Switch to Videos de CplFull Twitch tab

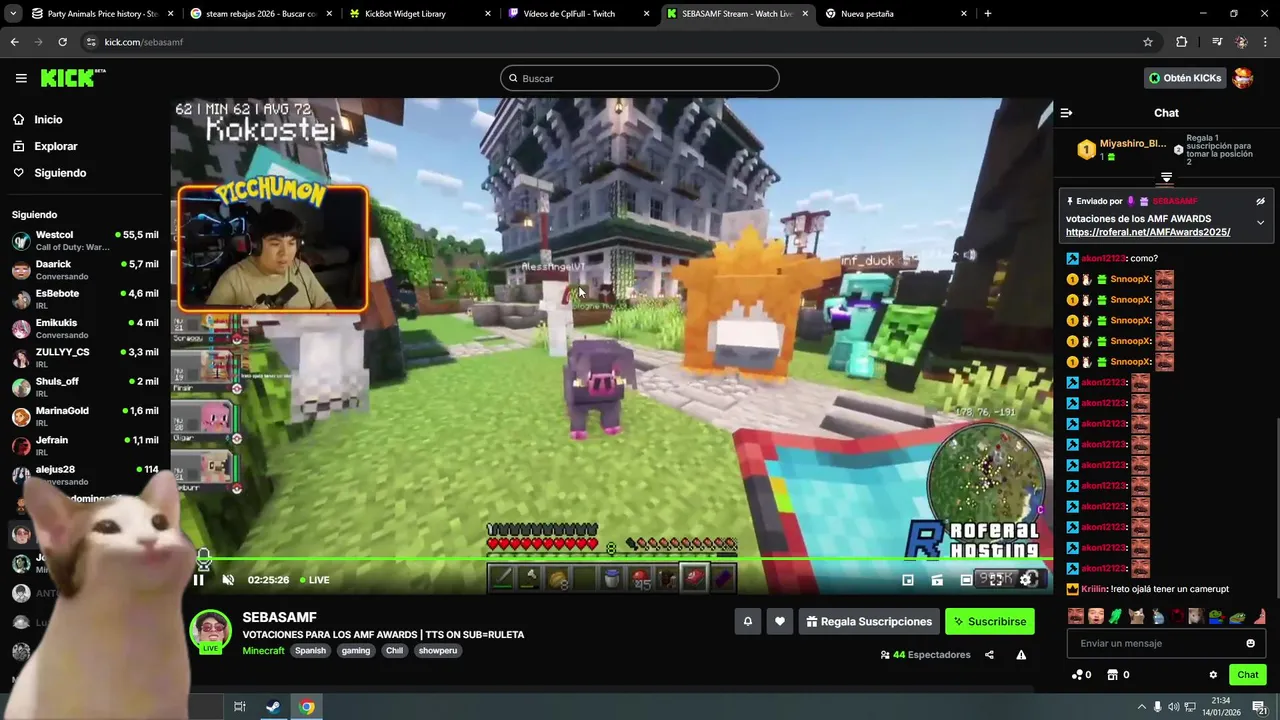(x=578, y=14)
